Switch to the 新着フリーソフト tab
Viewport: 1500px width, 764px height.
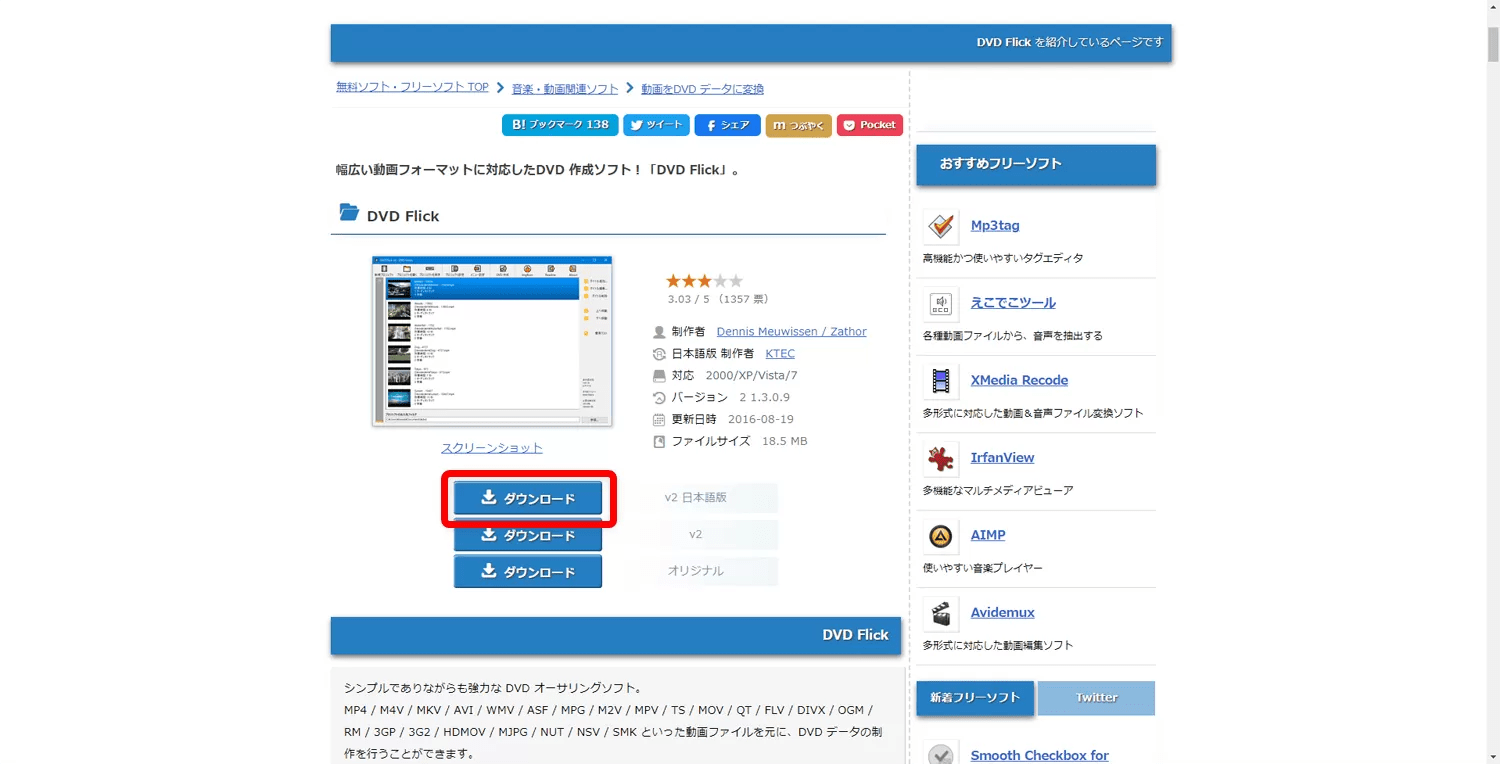tap(975, 698)
